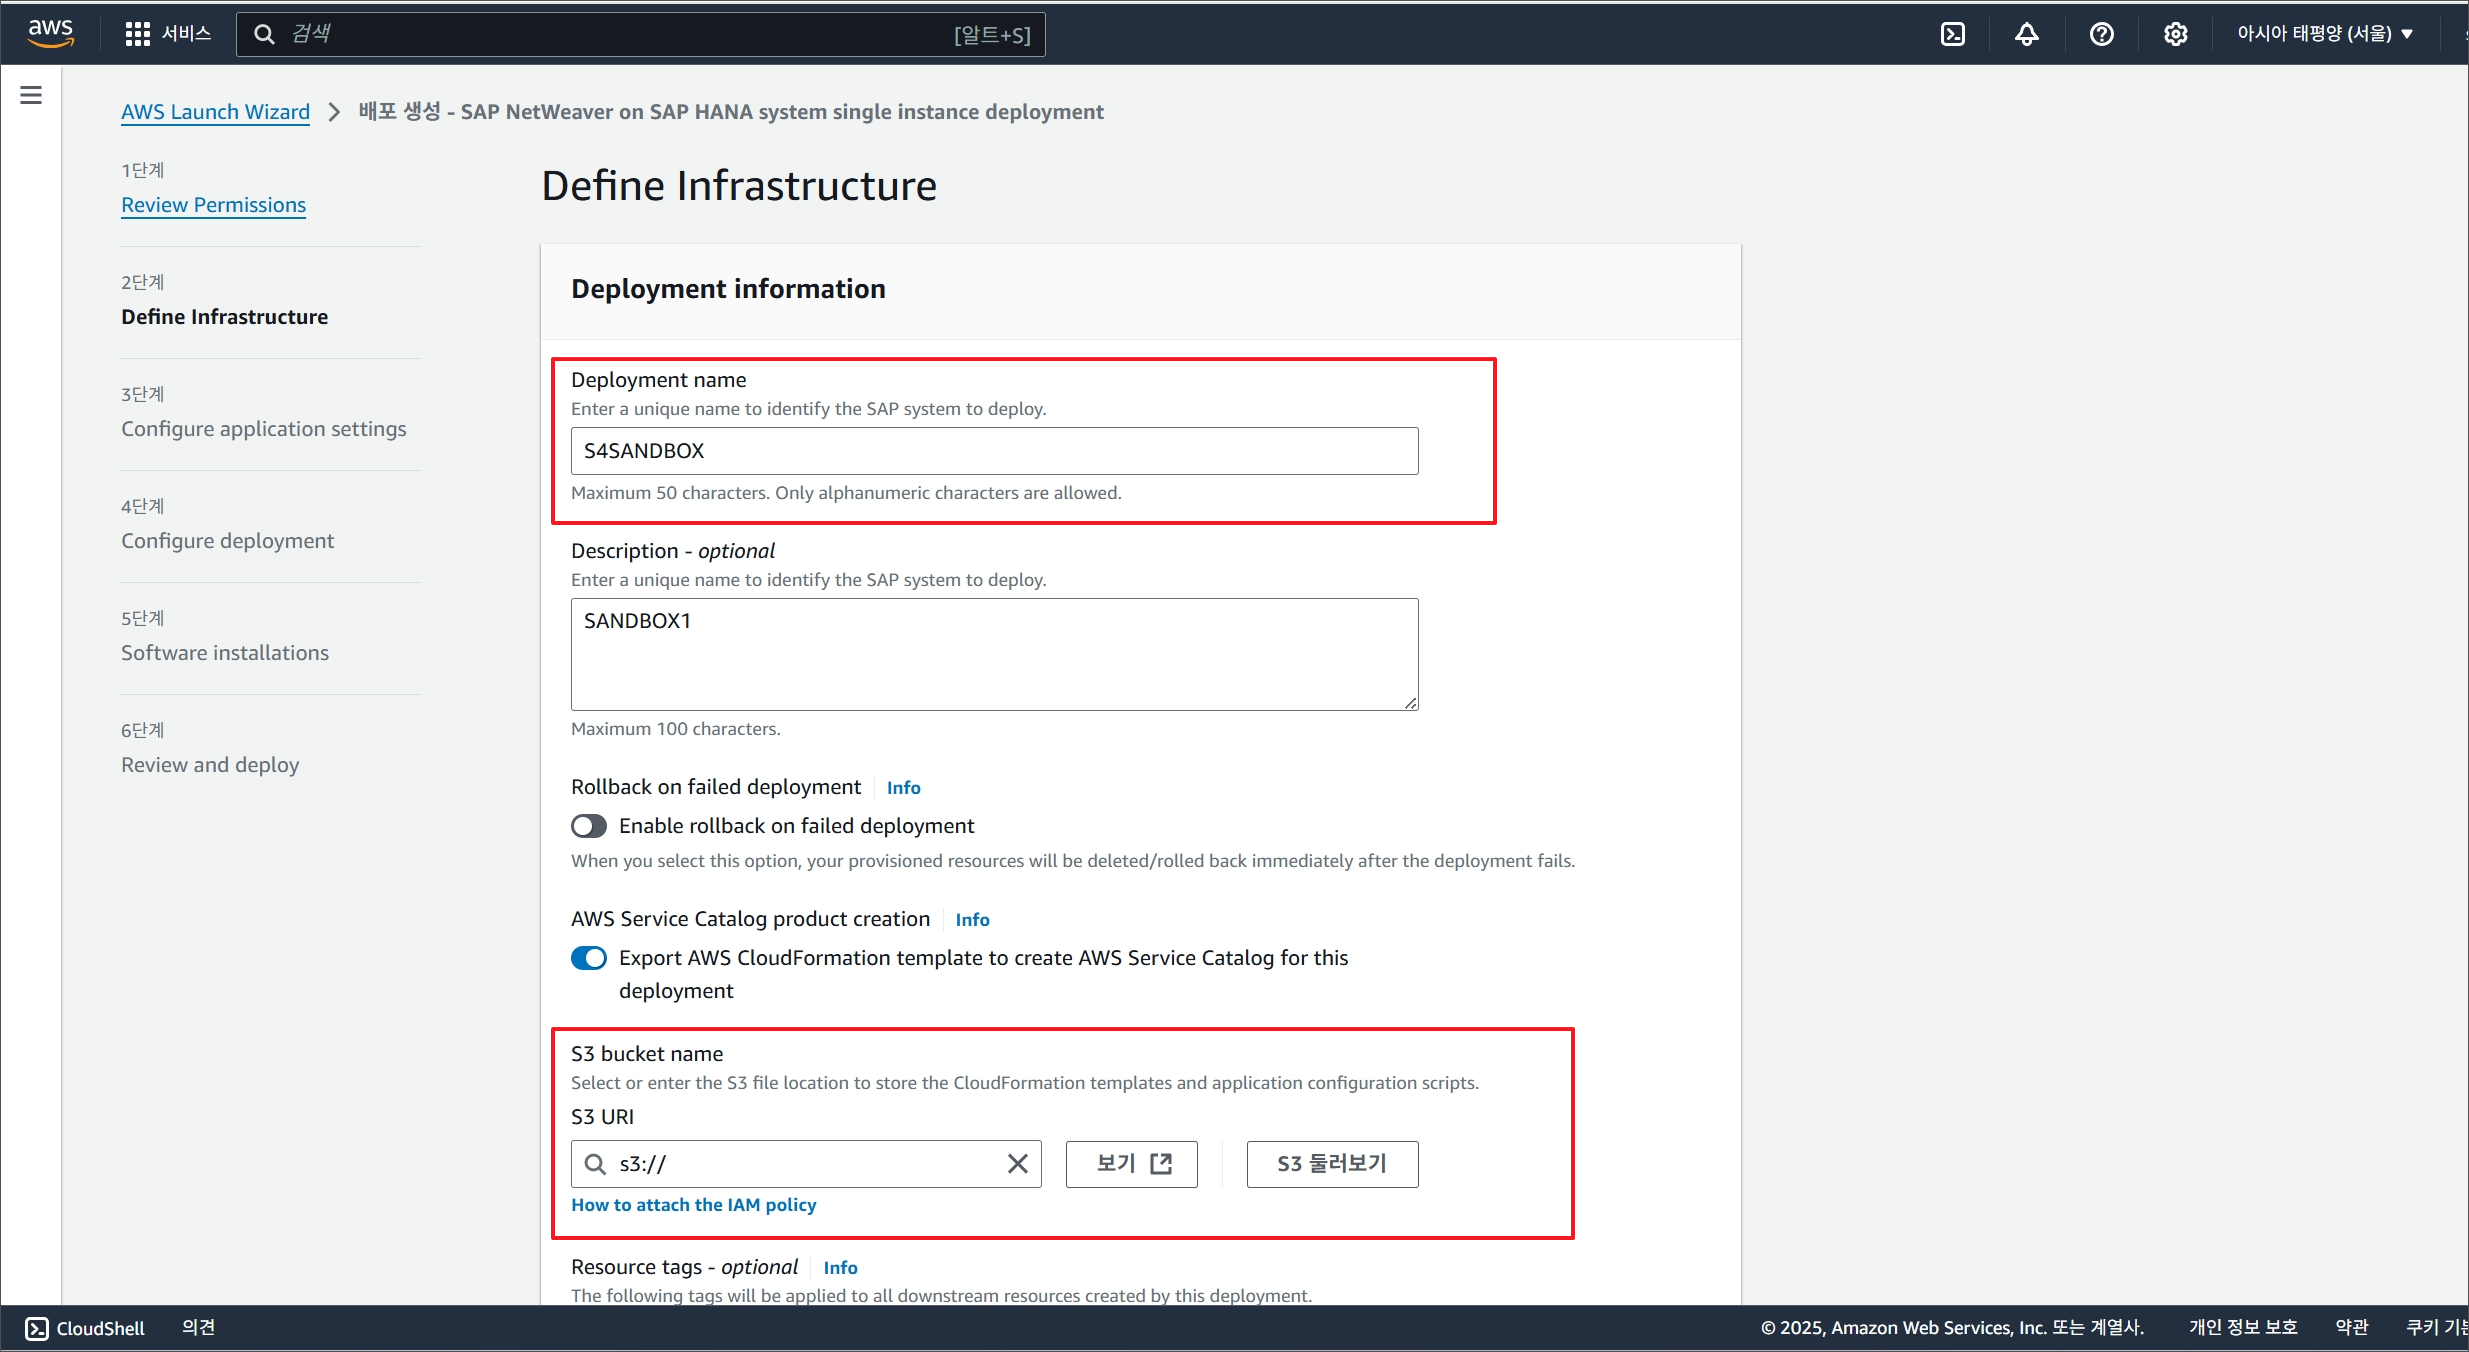Open the Asia Pacific (Seoul) region dropdown
This screenshot has height=1352, width=2469.
(x=2325, y=34)
